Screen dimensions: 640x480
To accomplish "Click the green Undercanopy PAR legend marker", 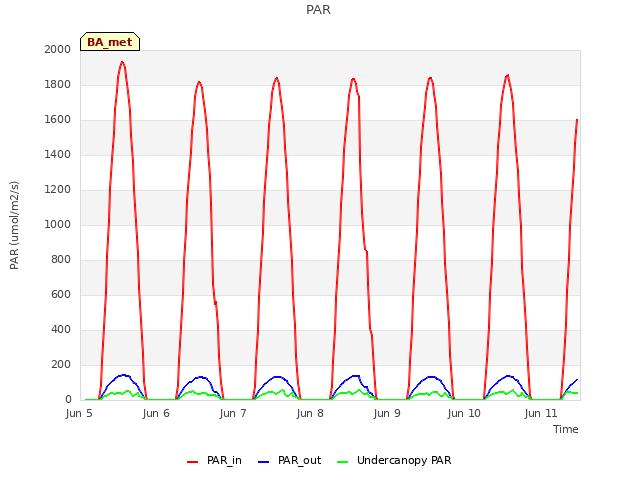I will pyautogui.click(x=343, y=462).
